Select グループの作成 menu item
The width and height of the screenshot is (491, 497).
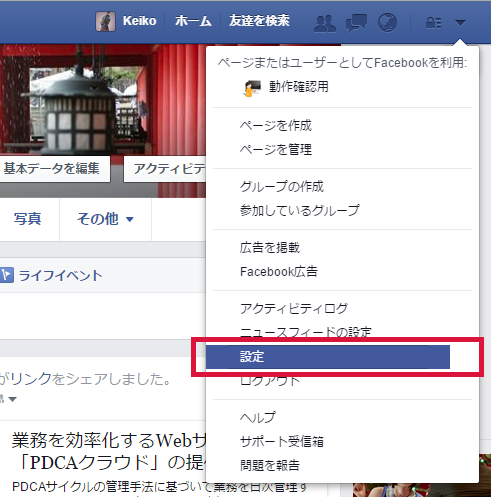(282, 186)
